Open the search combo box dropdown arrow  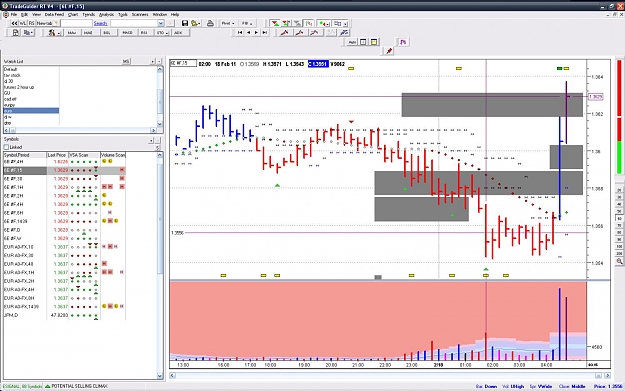click(161, 24)
